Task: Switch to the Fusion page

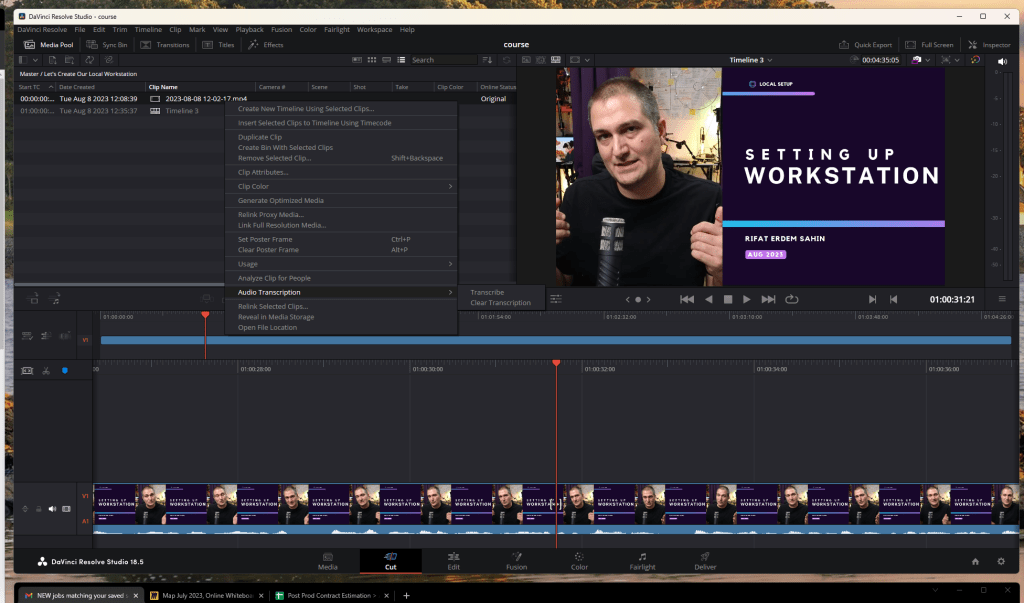Action: coord(516,561)
